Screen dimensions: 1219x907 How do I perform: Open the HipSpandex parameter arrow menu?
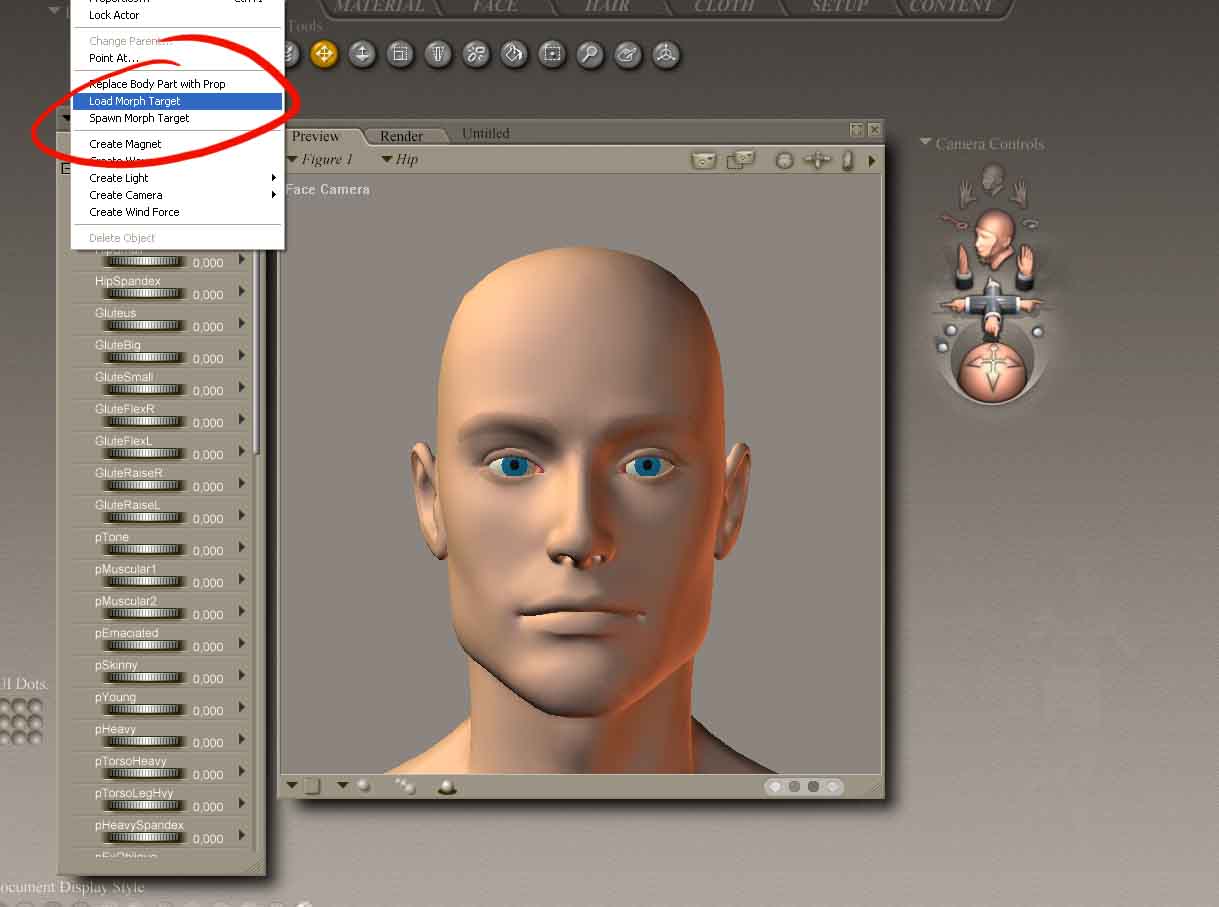(241, 292)
